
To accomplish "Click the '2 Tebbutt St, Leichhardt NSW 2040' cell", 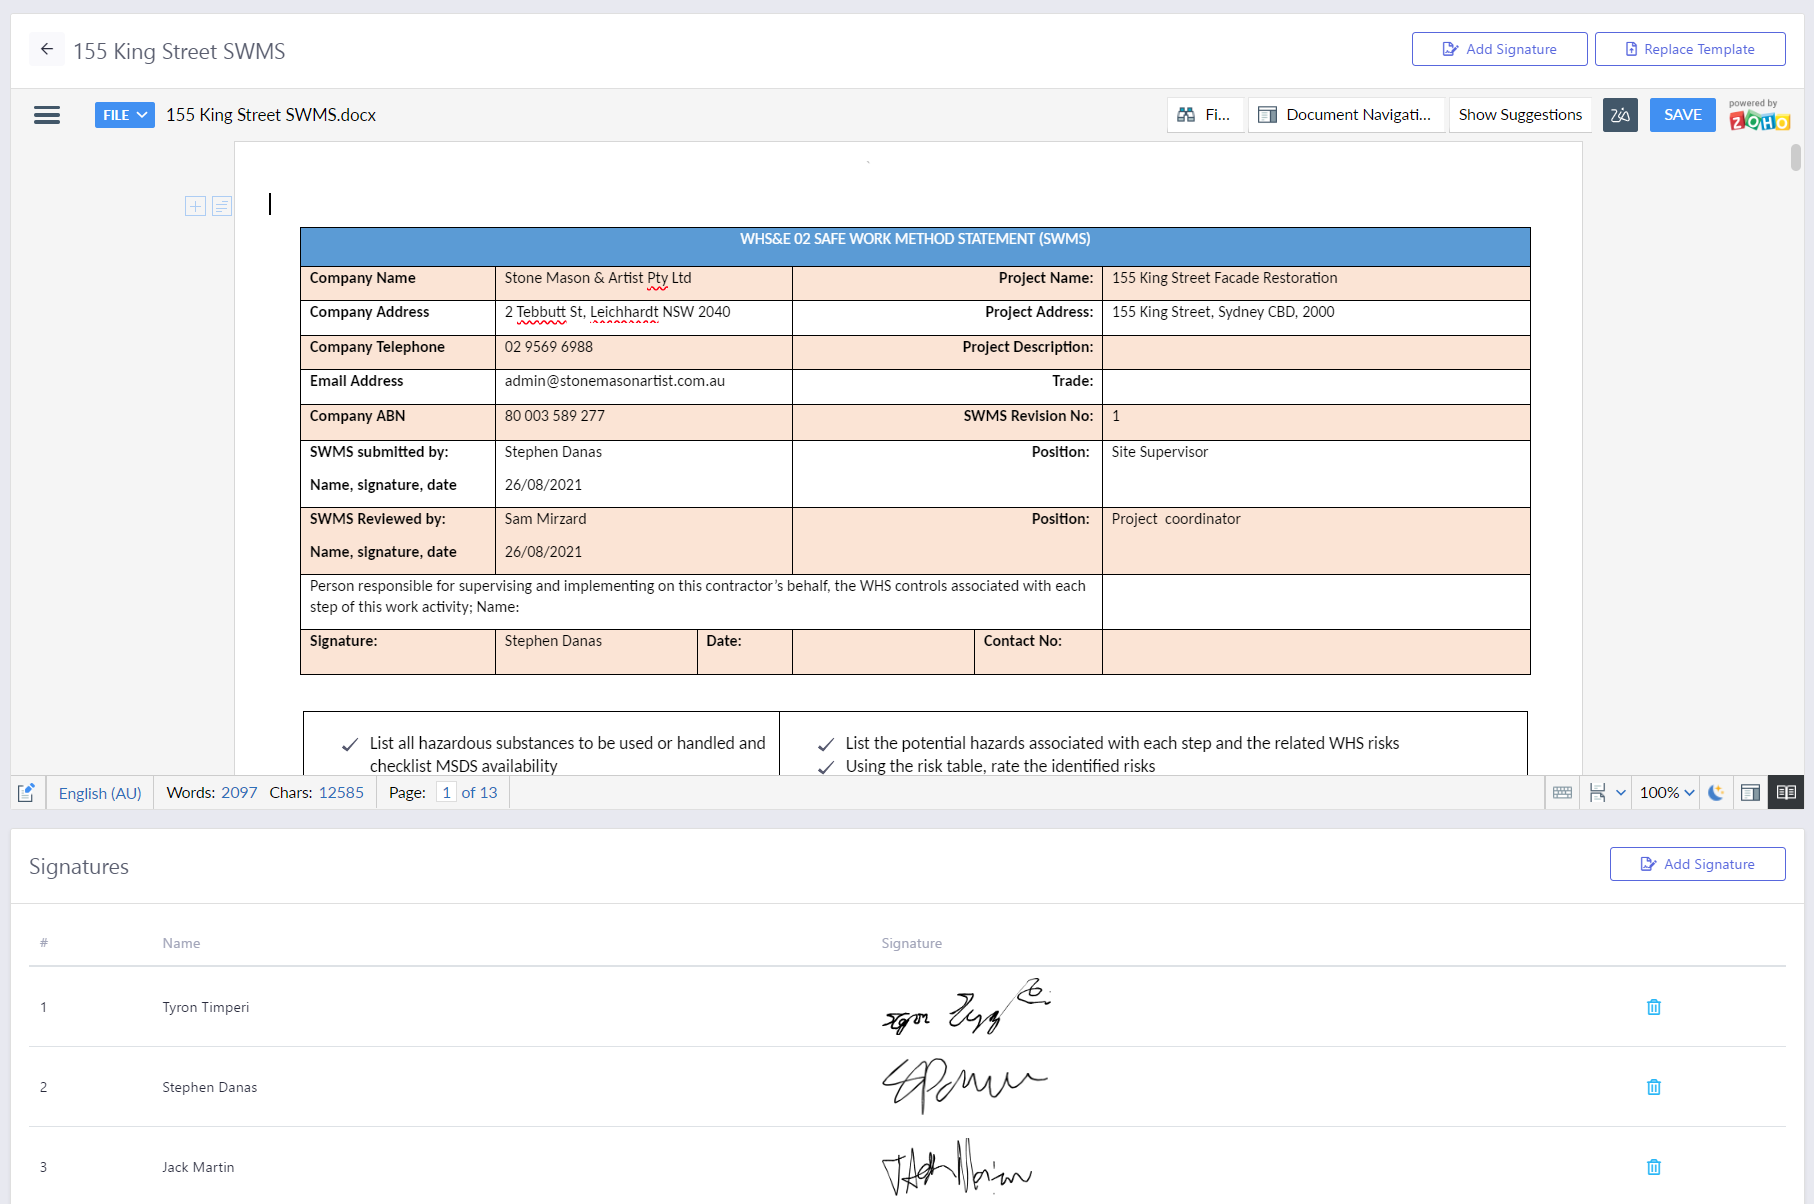I will click(x=644, y=317).
